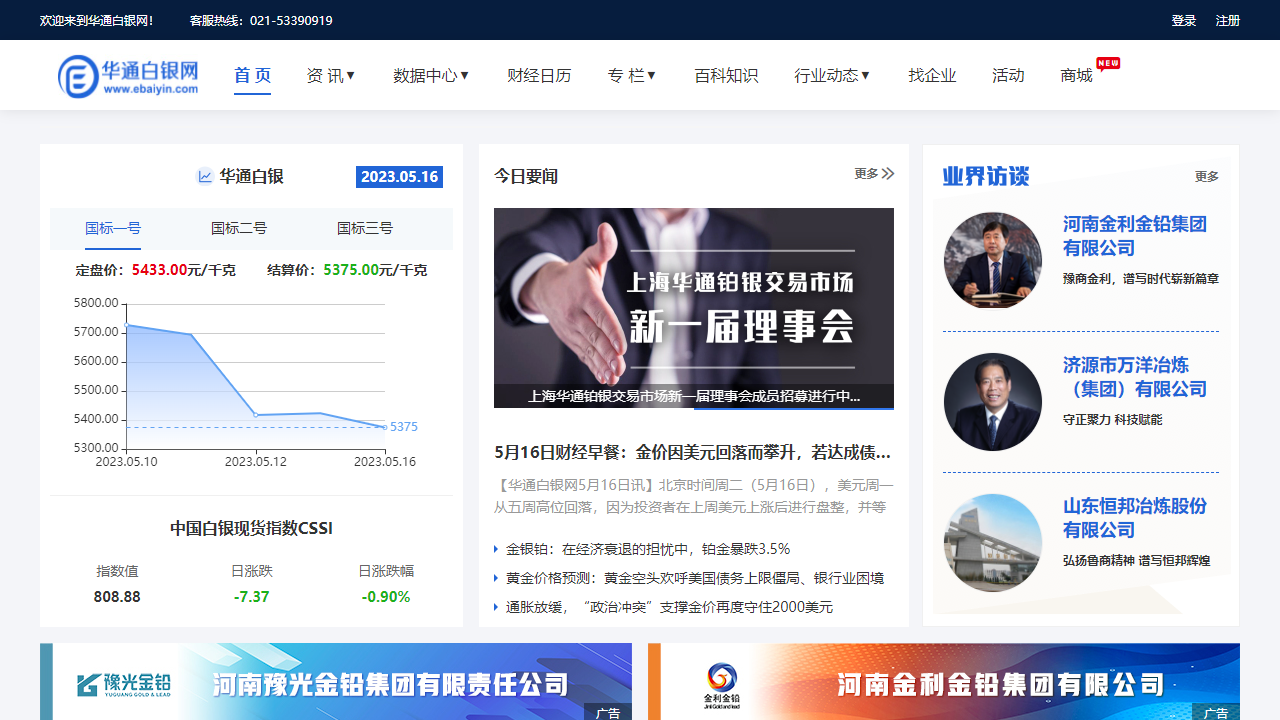
Task: Open the 5月16日财经早餐 headline
Action: click(x=693, y=452)
